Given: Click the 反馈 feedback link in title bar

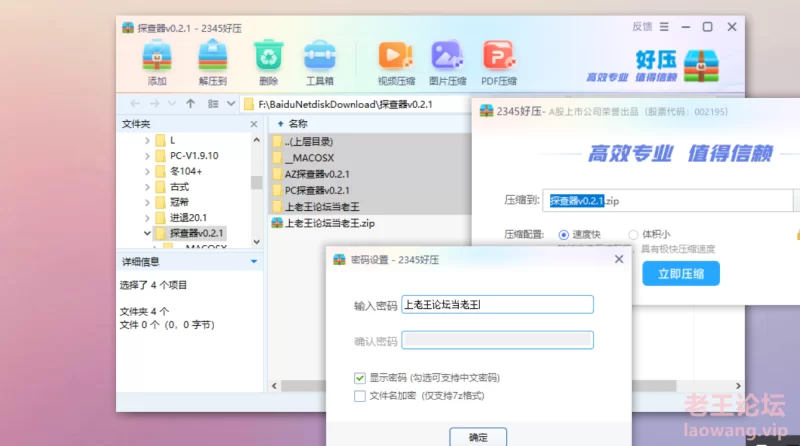Looking at the screenshot, I should pyautogui.click(x=642, y=27).
